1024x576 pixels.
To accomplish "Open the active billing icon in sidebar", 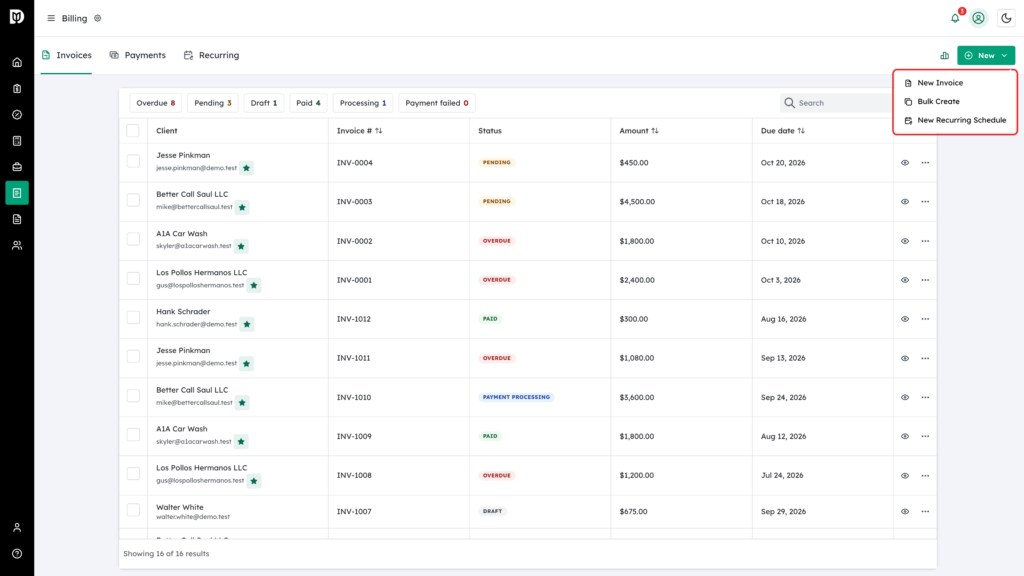I will coord(17,193).
